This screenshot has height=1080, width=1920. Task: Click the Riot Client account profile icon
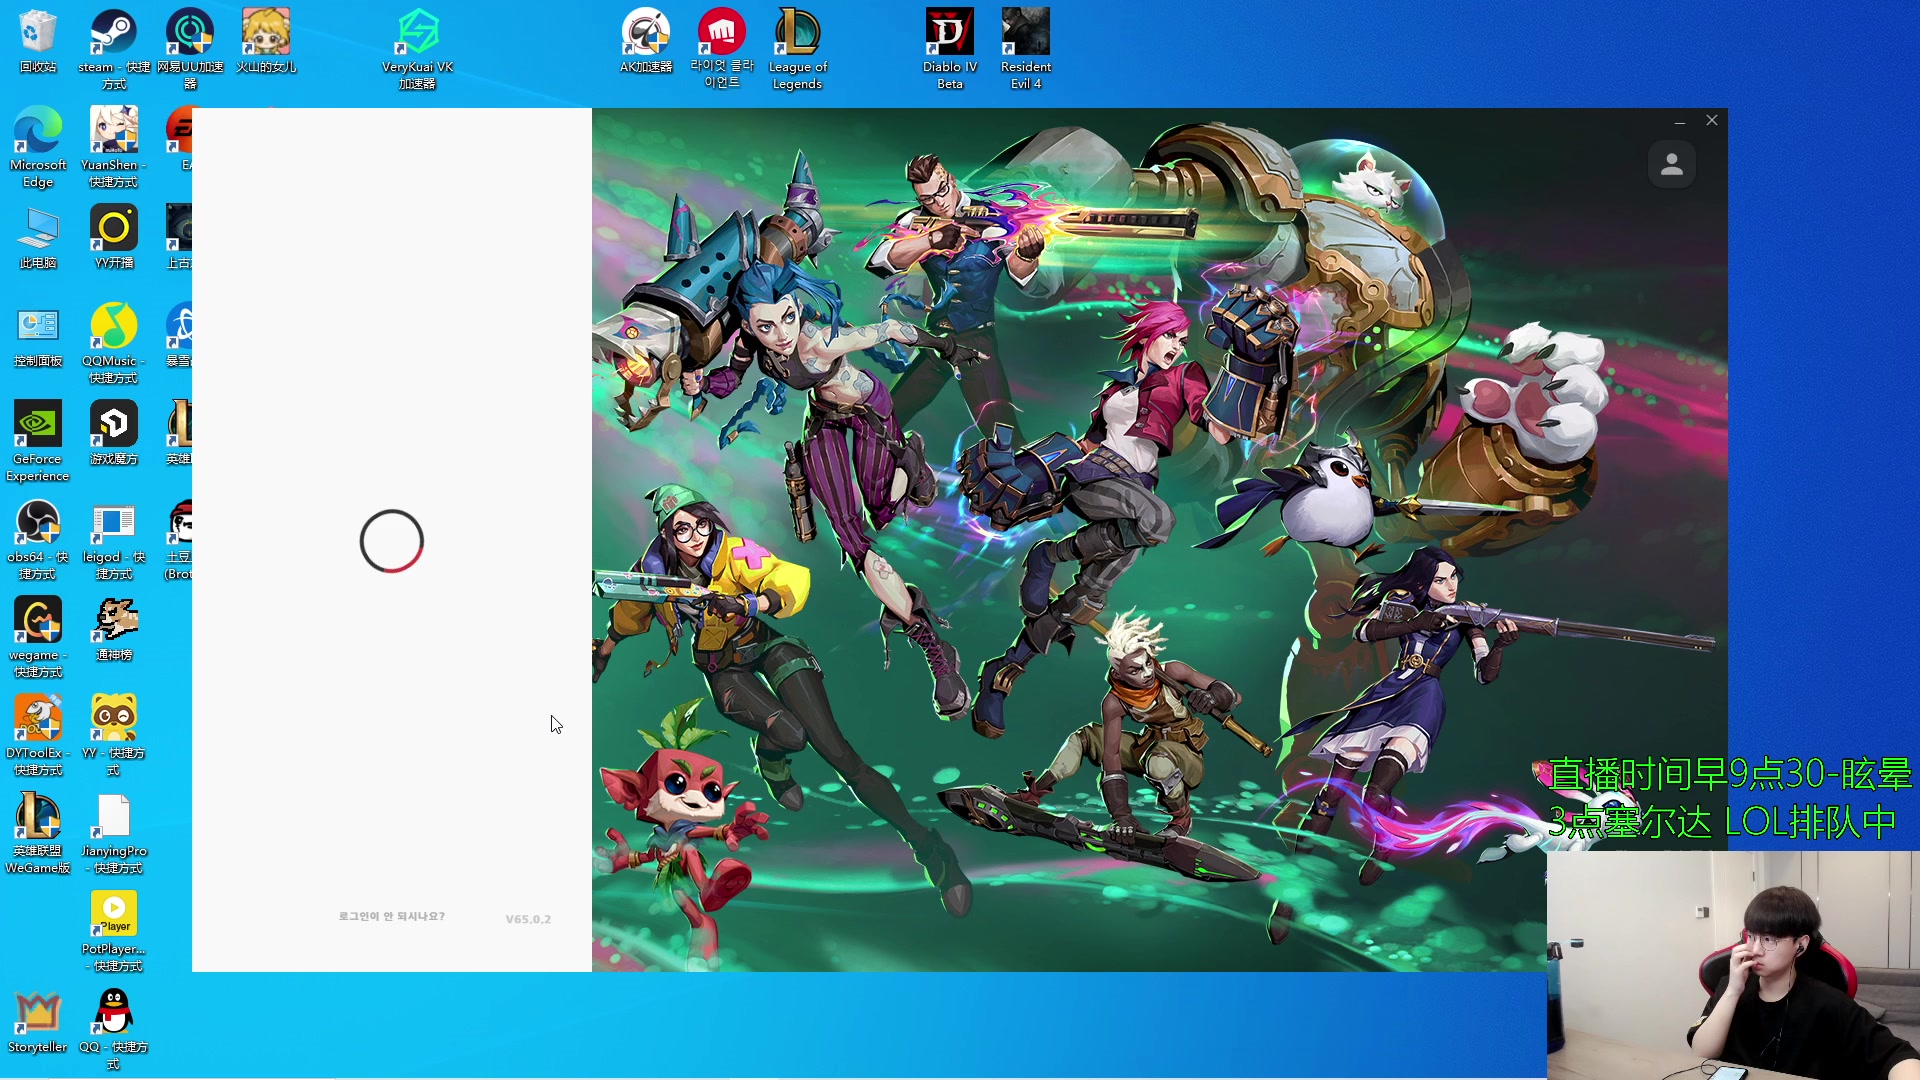pyautogui.click(x=1672, y=165)
